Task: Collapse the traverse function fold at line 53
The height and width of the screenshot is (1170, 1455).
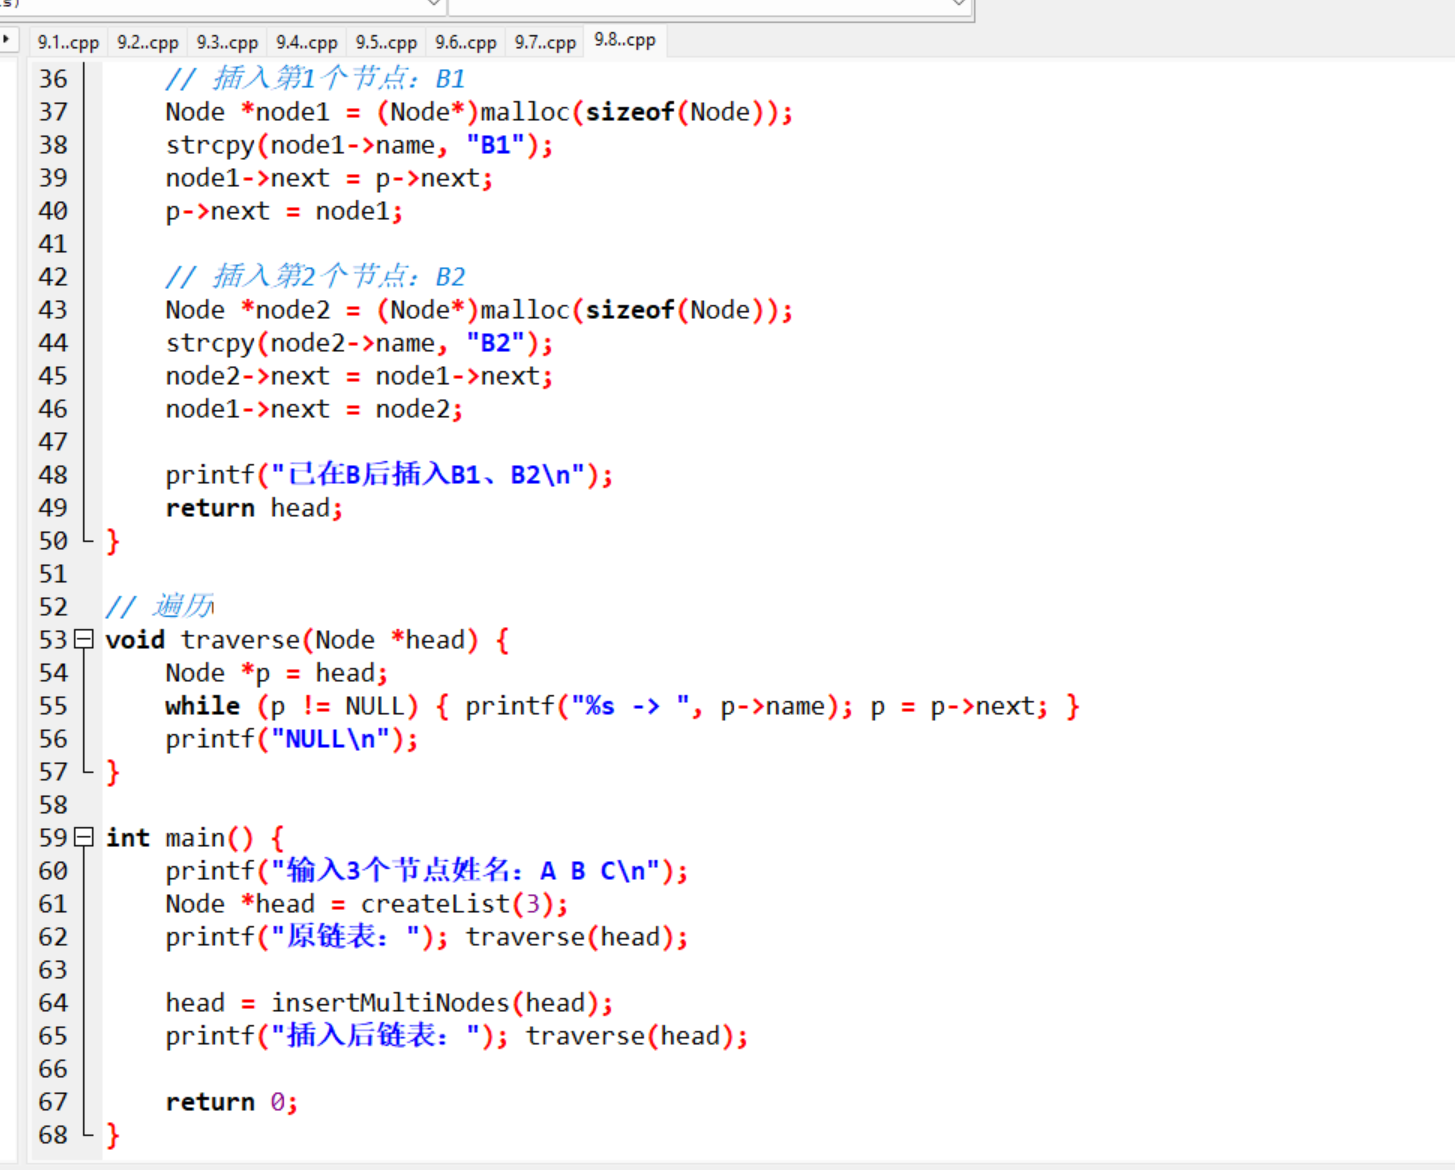Action: coord(84,639)
